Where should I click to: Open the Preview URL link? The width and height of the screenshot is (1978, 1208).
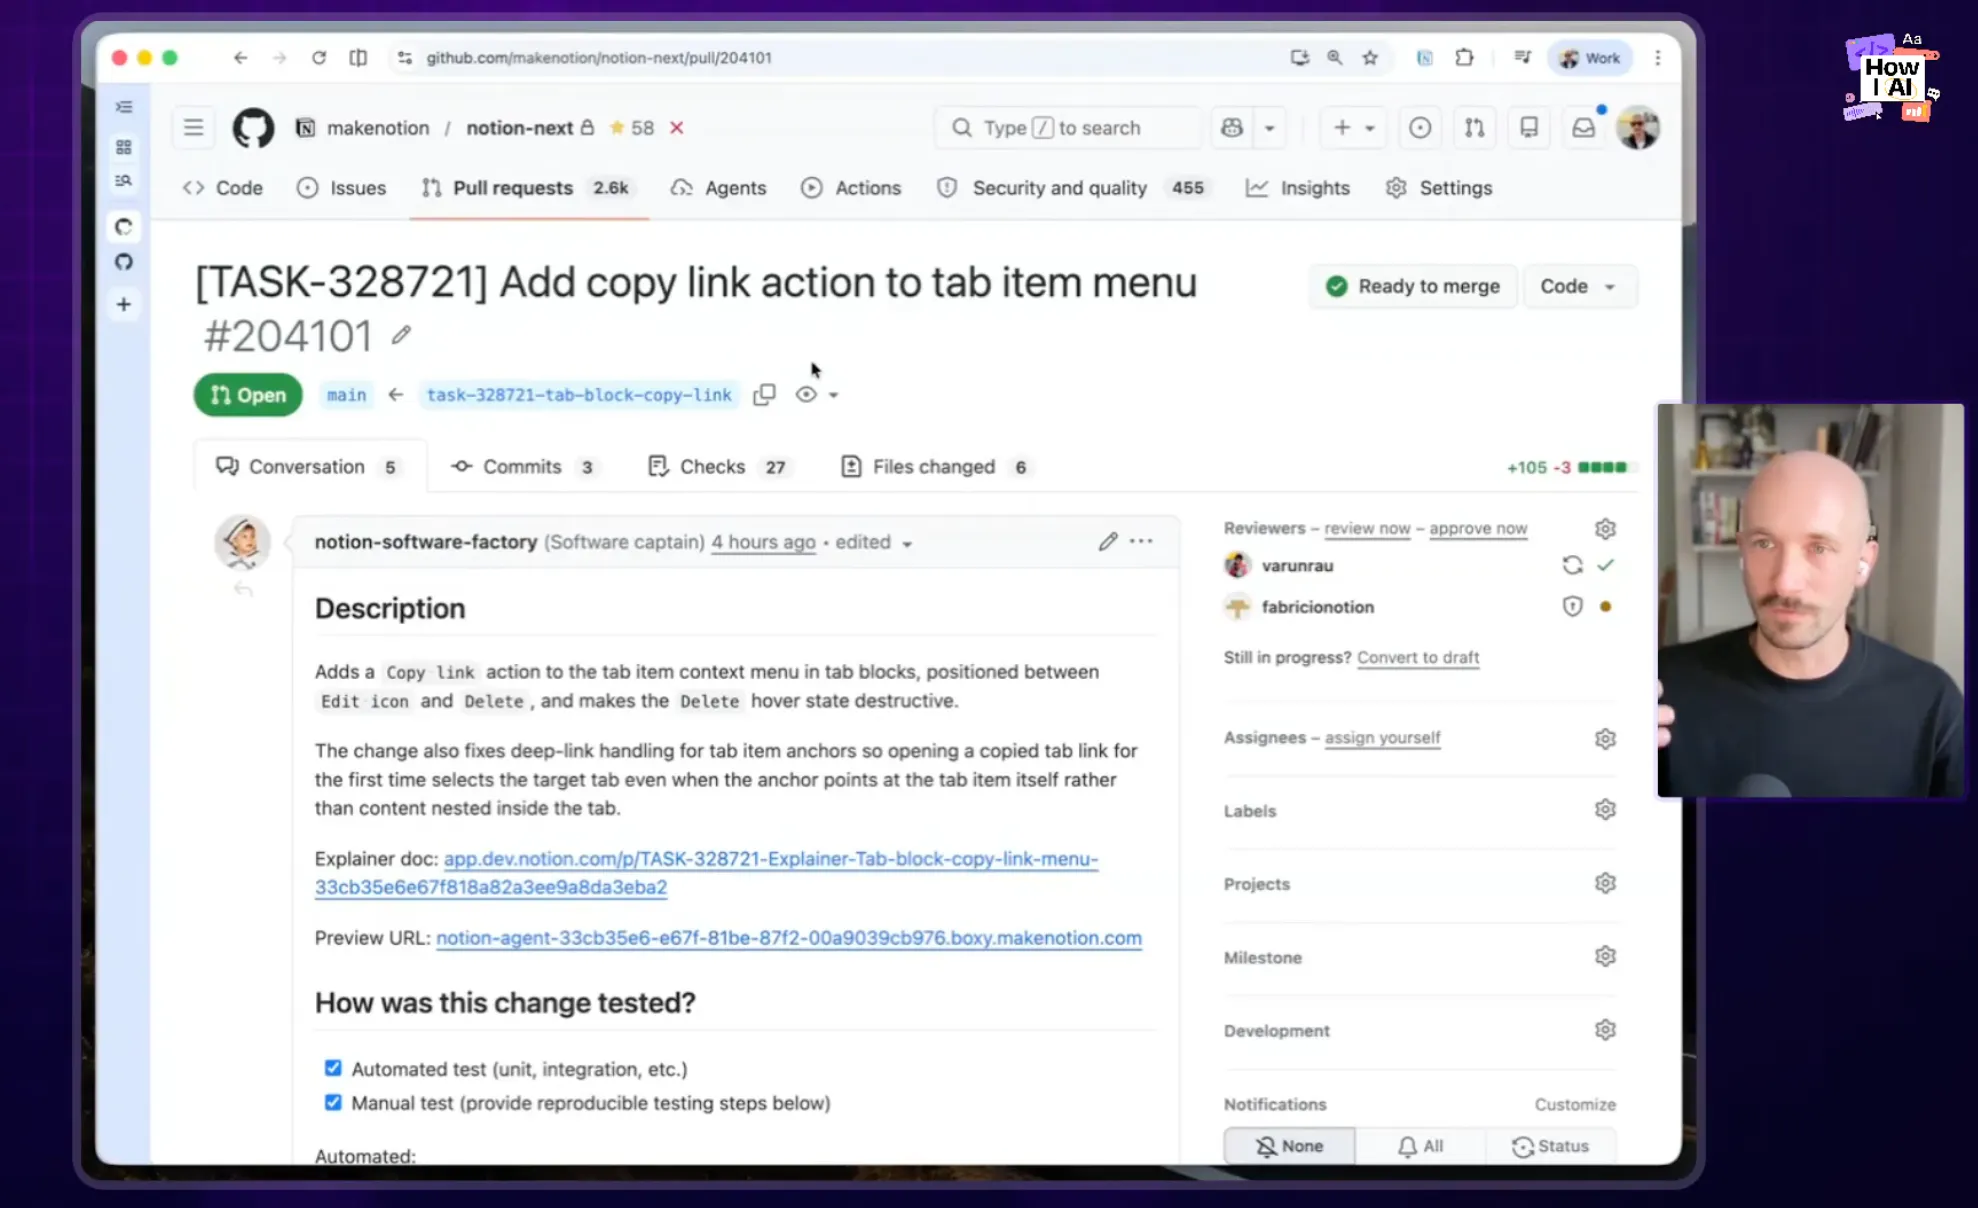(789, 938)
